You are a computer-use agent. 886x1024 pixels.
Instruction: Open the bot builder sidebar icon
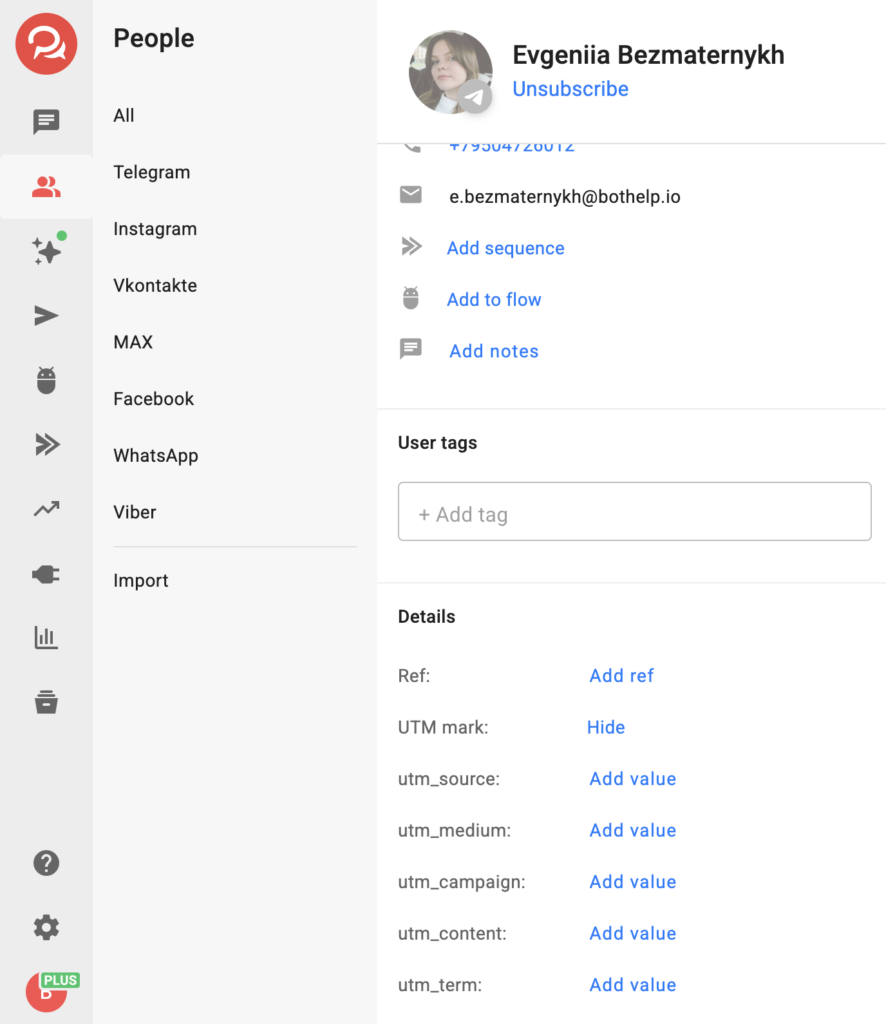click(46, 380)
